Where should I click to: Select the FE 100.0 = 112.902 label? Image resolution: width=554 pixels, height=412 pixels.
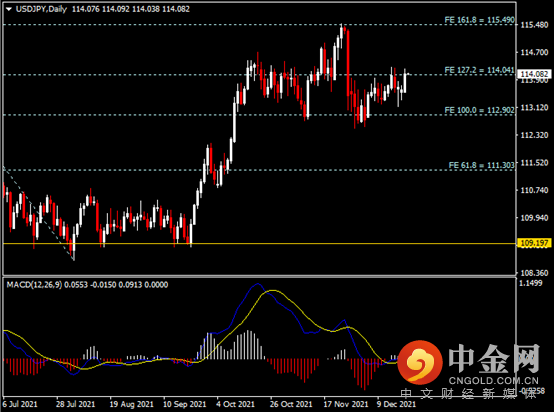click(479, 110)
